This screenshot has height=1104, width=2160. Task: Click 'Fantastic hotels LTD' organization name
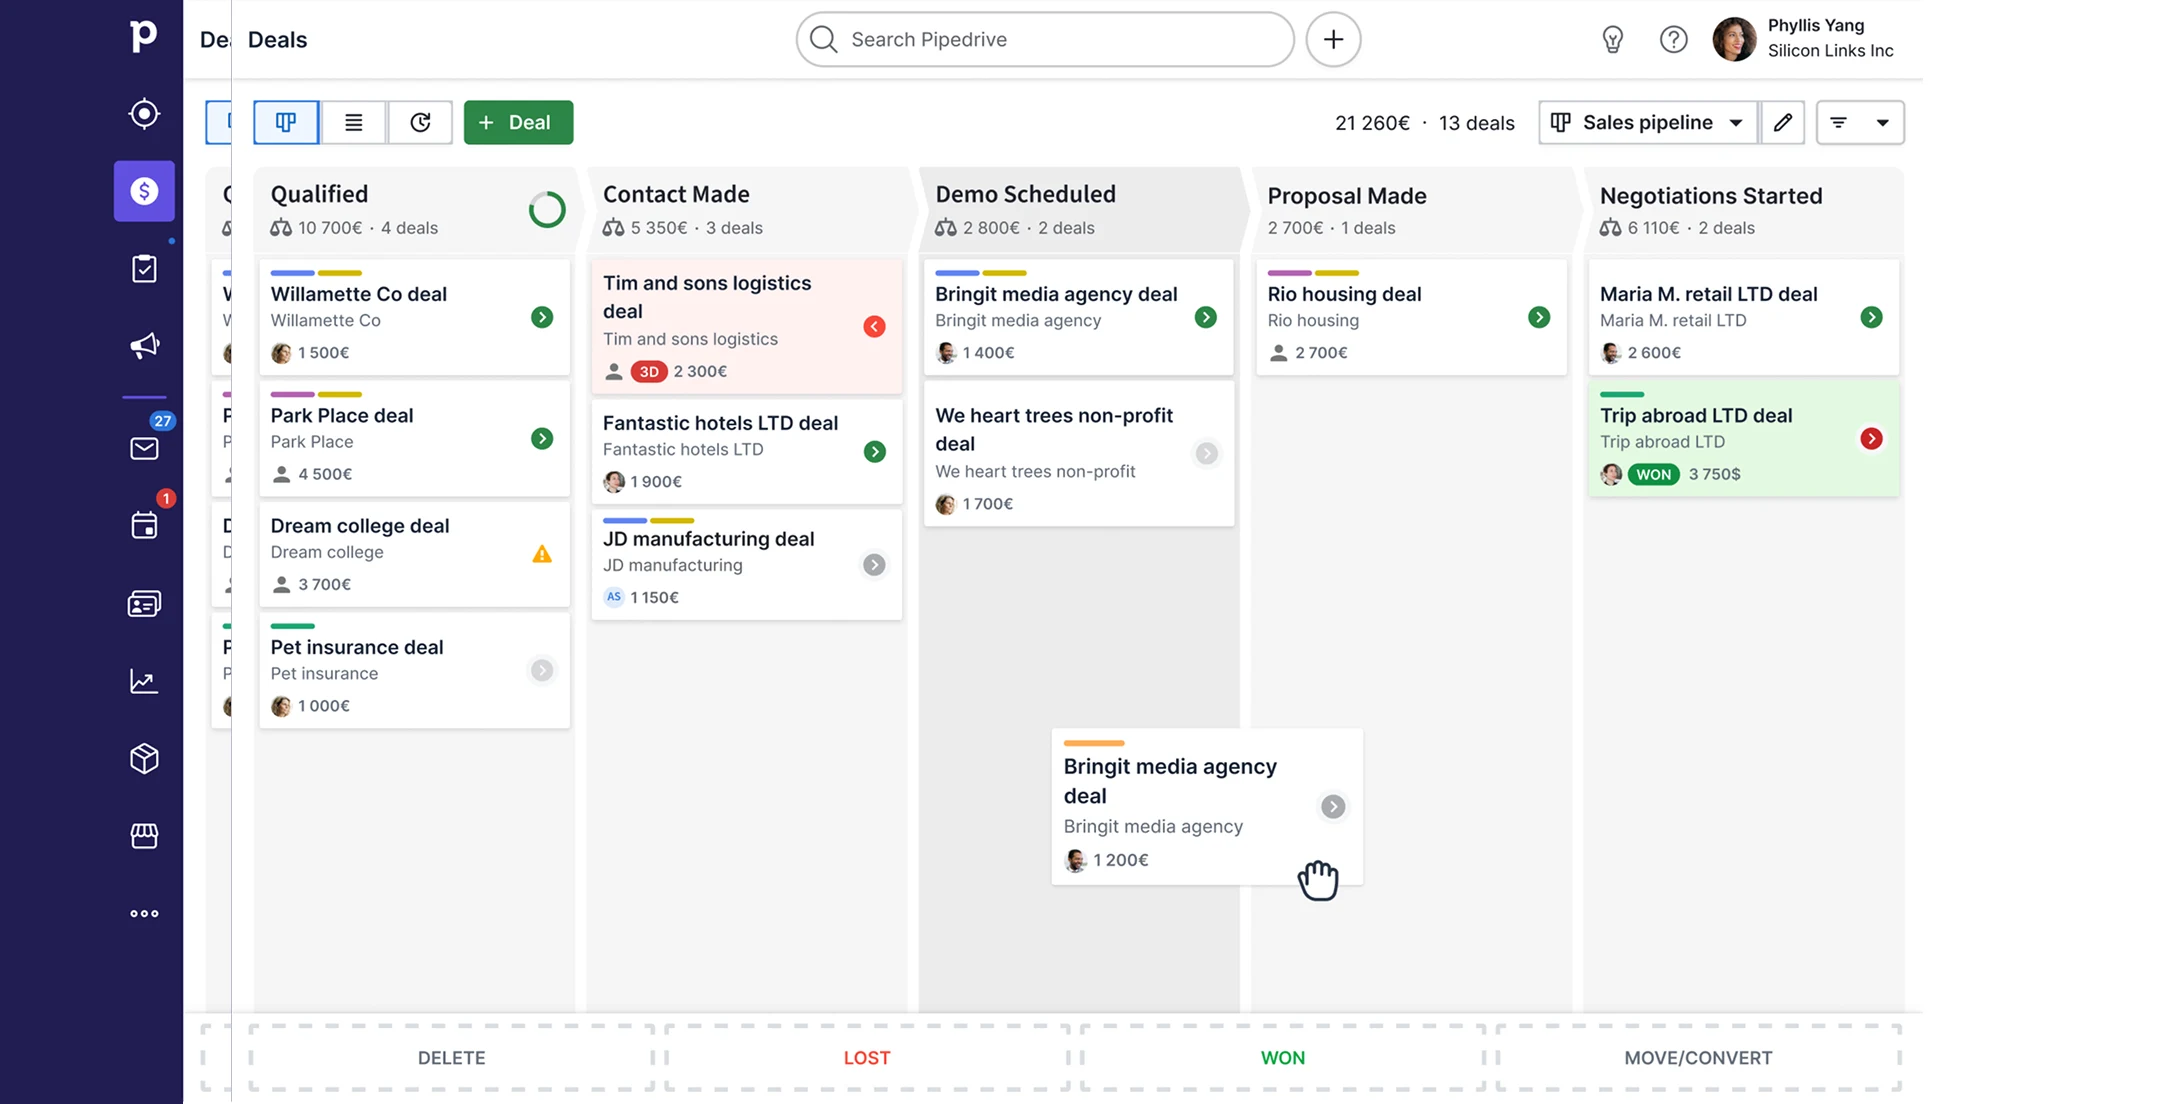[683, 449]
